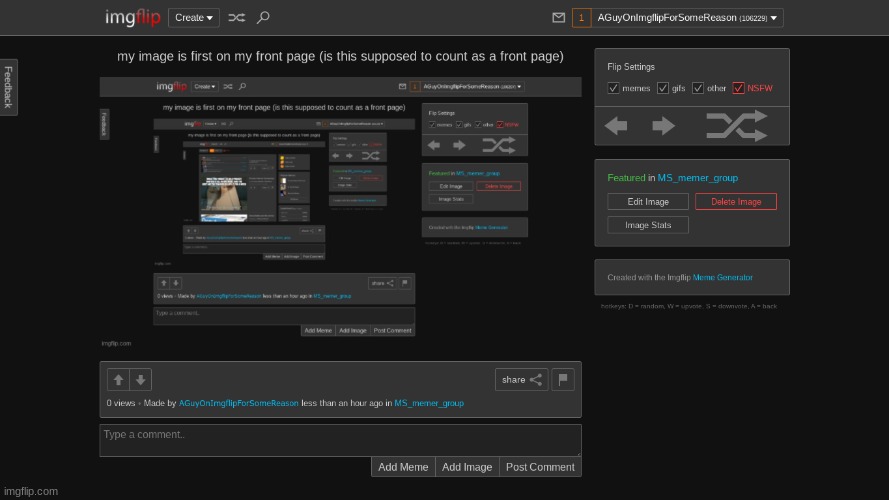889x500 pixels.
Task: Click the post title text about front page
Action: [x=340, y=56]
